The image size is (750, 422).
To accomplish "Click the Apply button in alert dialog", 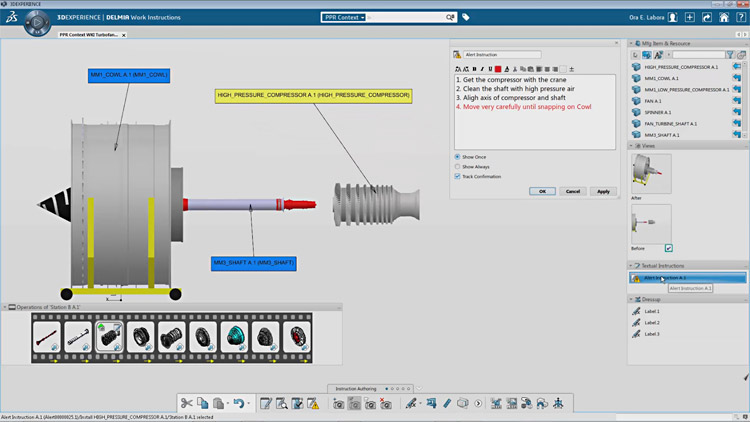I will click(602, 191).
